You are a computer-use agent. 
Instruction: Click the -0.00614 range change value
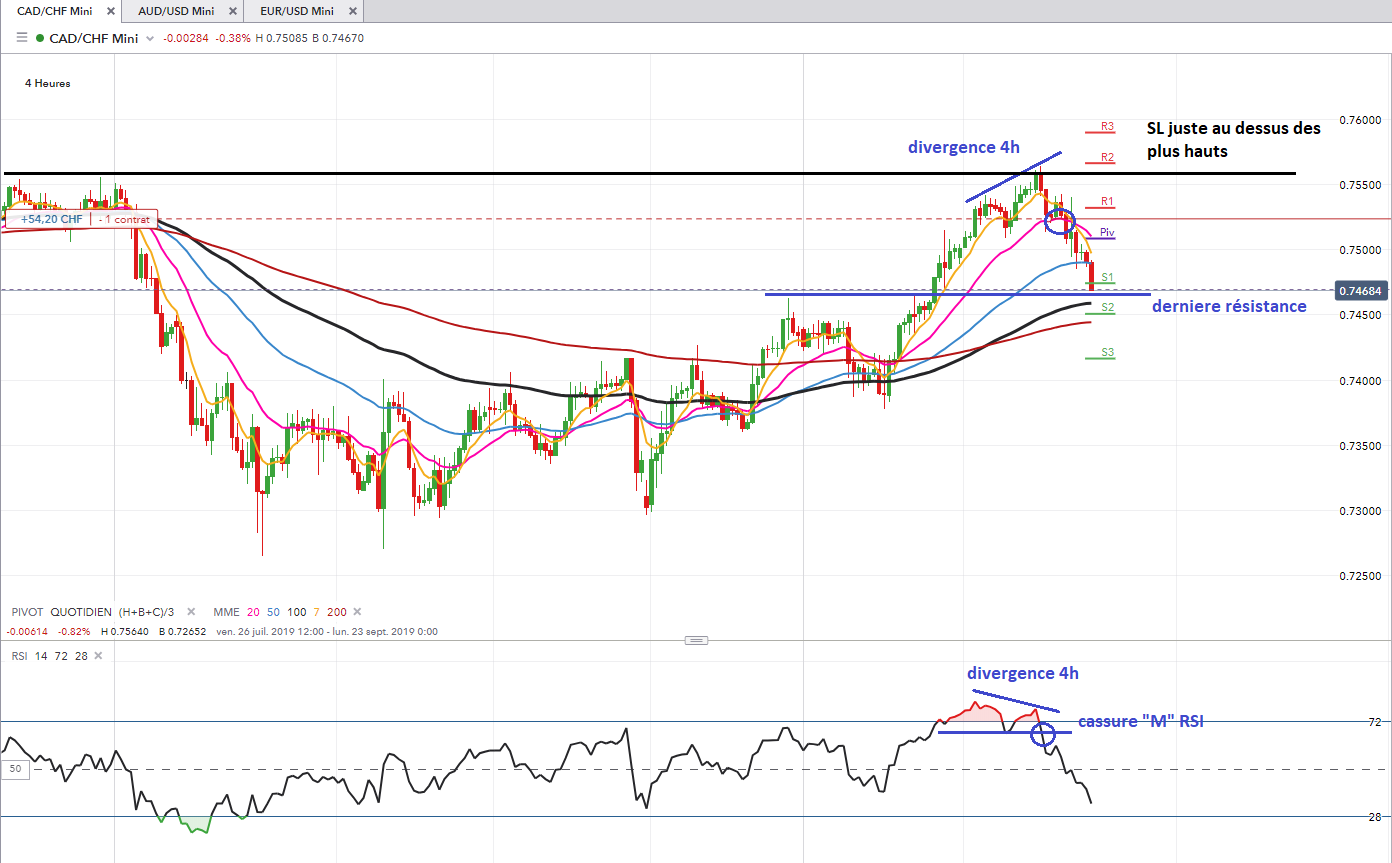coord(27,632)
